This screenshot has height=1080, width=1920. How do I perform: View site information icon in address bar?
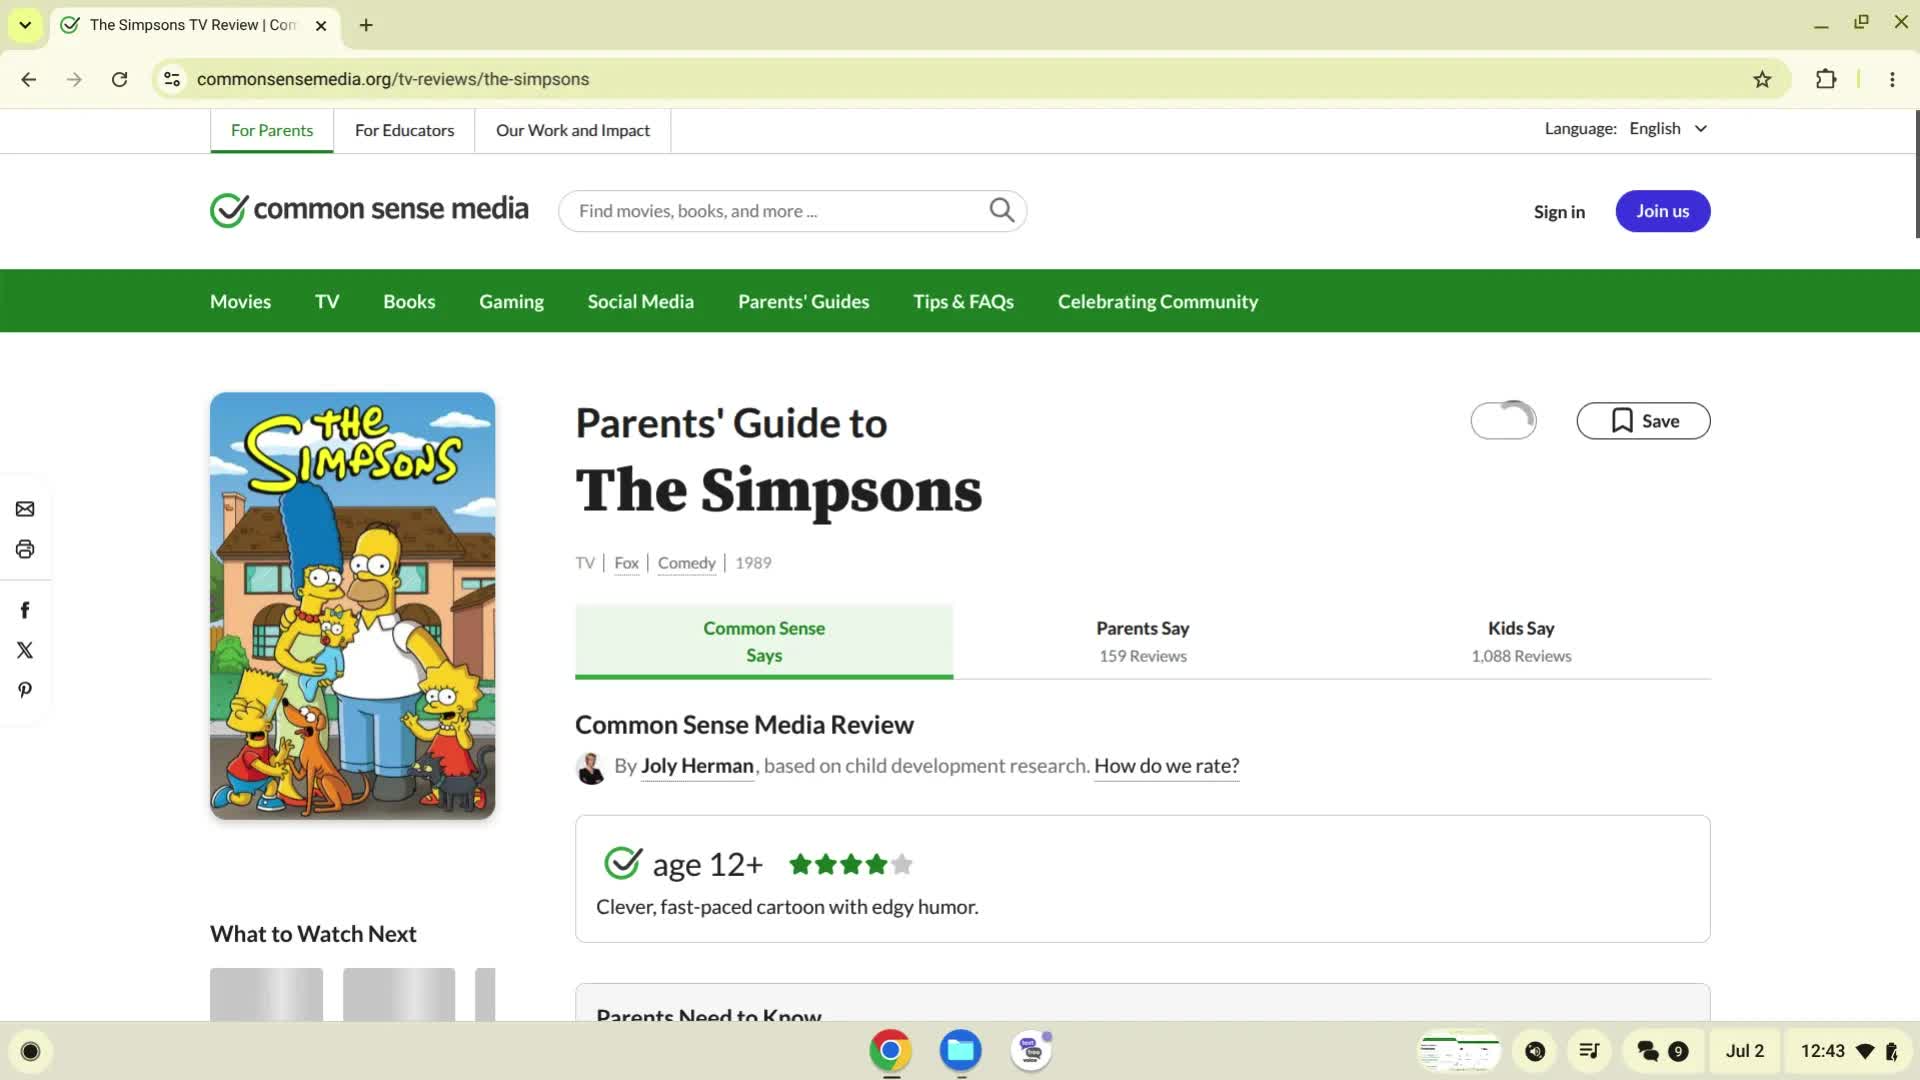point(172,79)
